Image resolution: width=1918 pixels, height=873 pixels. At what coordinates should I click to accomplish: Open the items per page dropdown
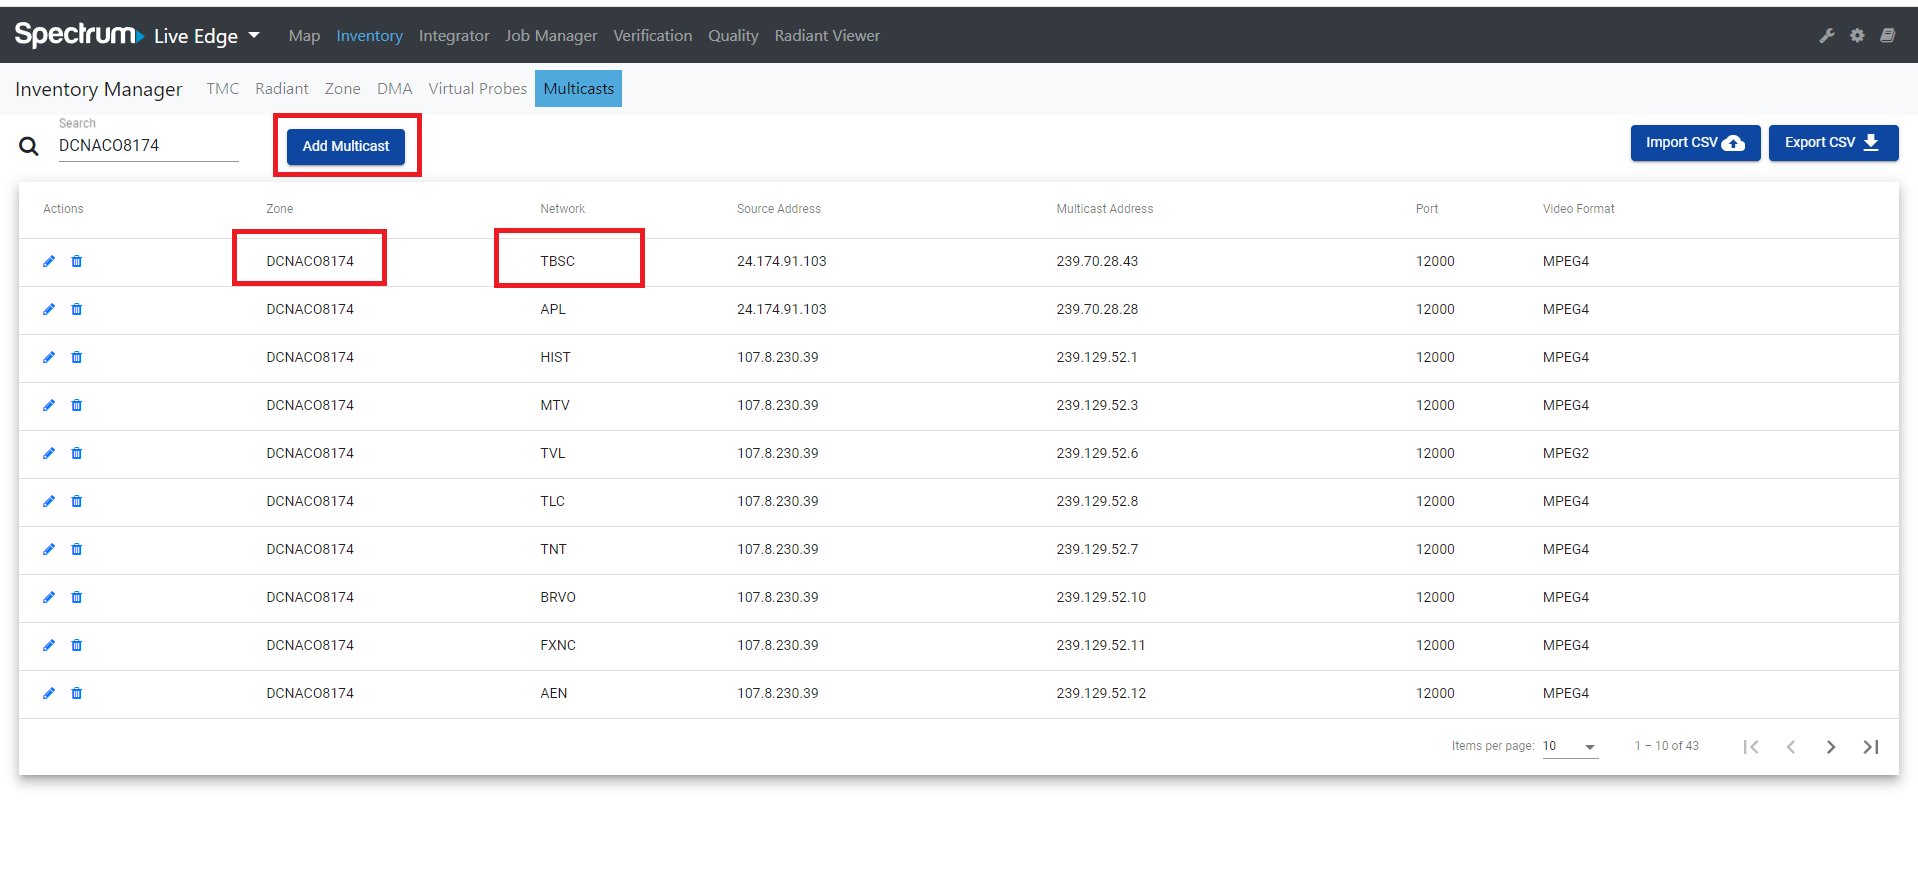tap(1570, 746)
